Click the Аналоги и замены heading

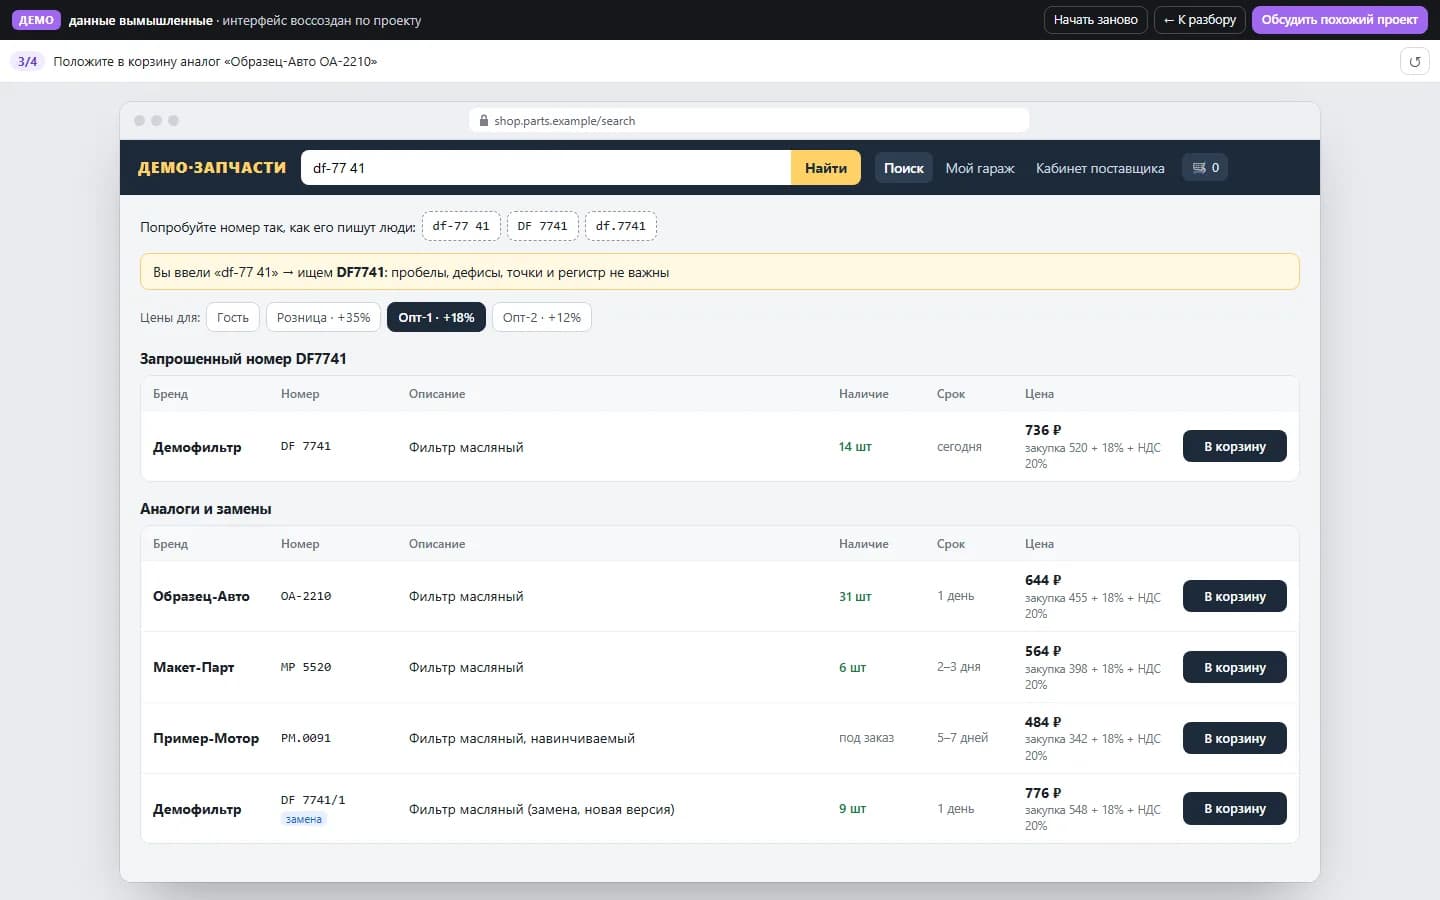tap(206, 509)
